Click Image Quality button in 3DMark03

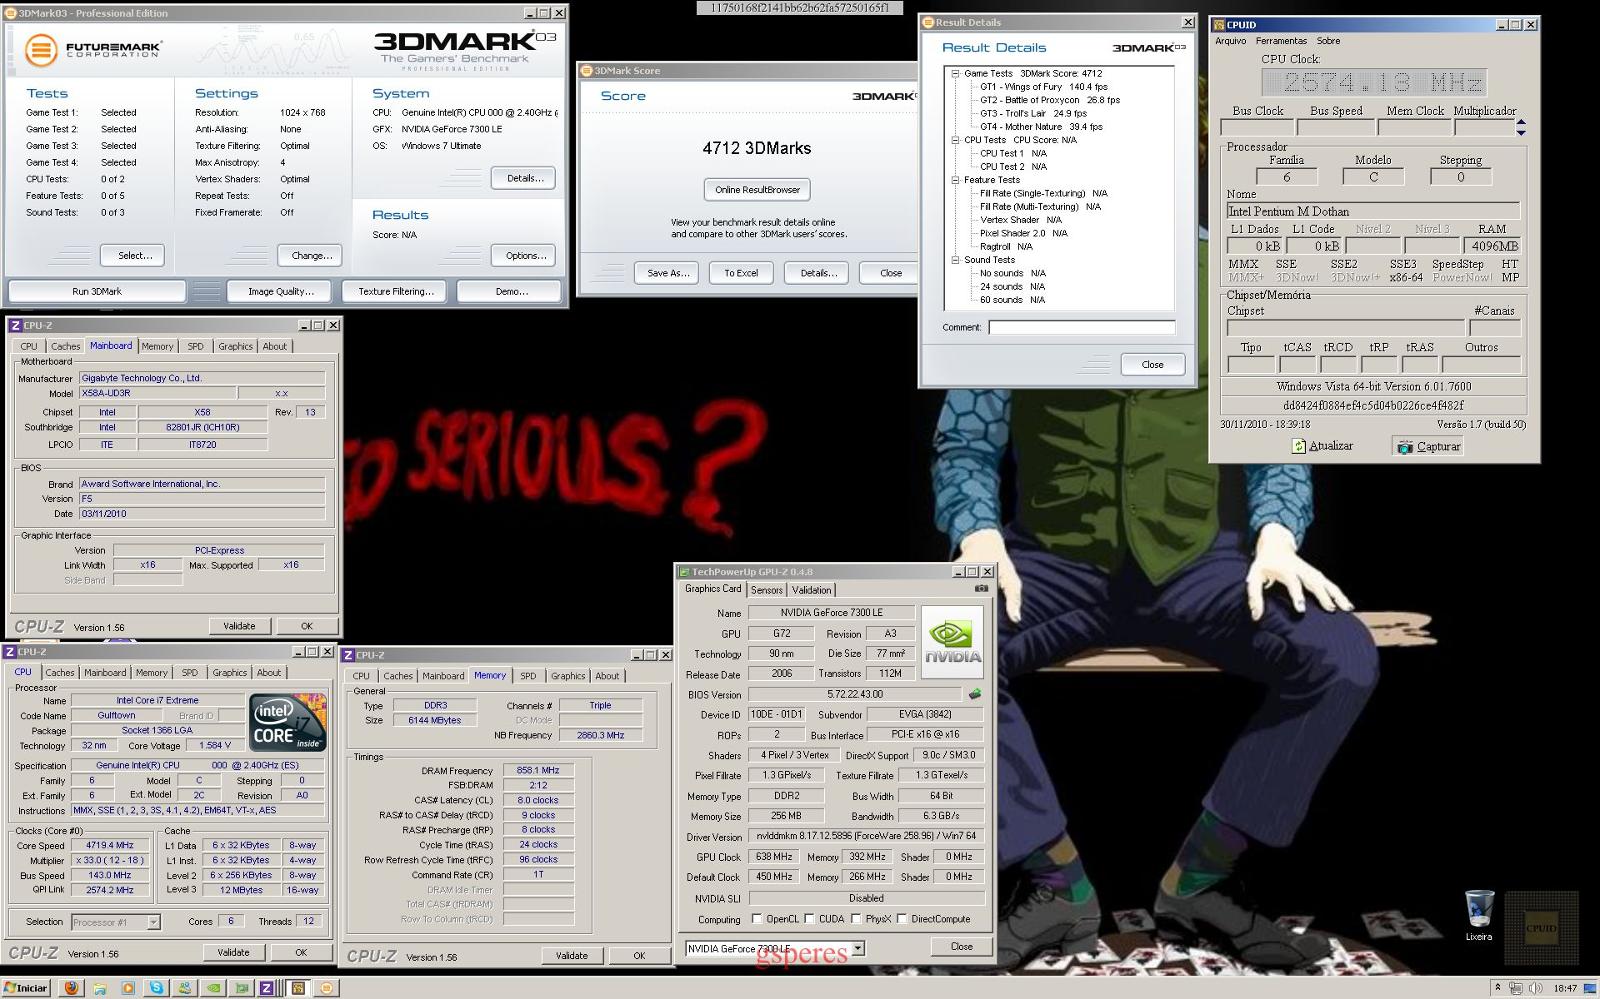pyautogui.click(x=281, y=291)
